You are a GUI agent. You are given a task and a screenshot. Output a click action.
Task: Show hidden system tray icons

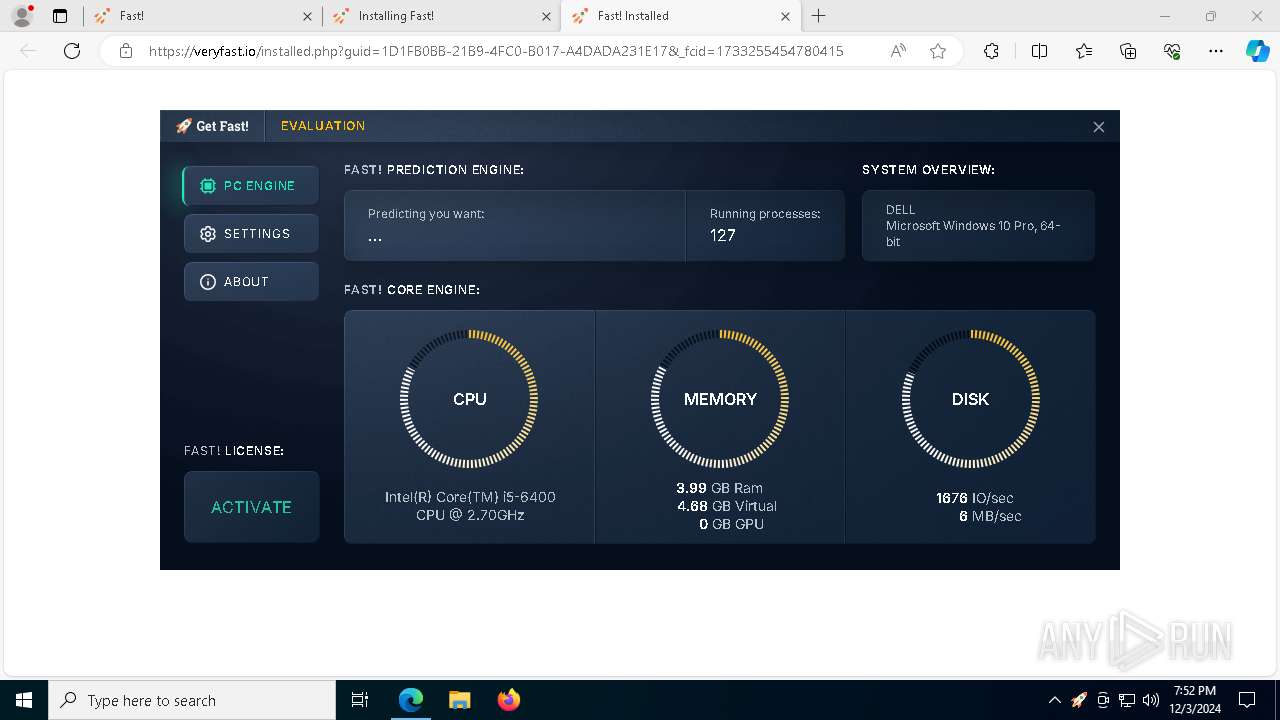point(1054,700)
